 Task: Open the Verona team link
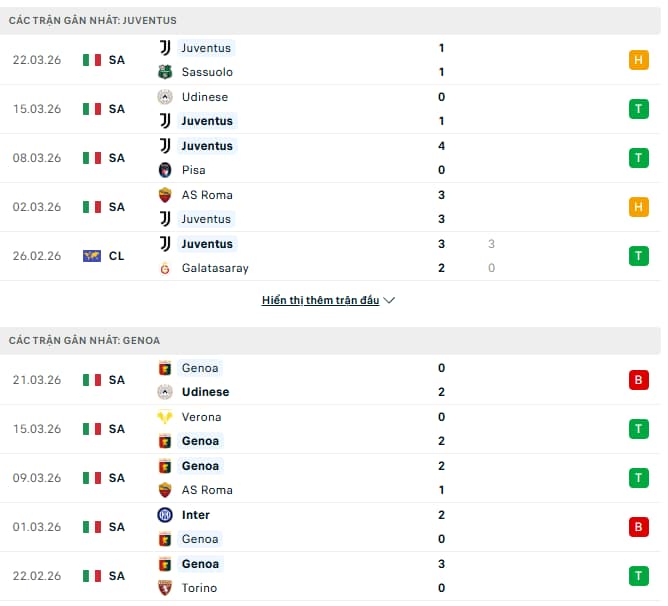(x=202, y=417)
